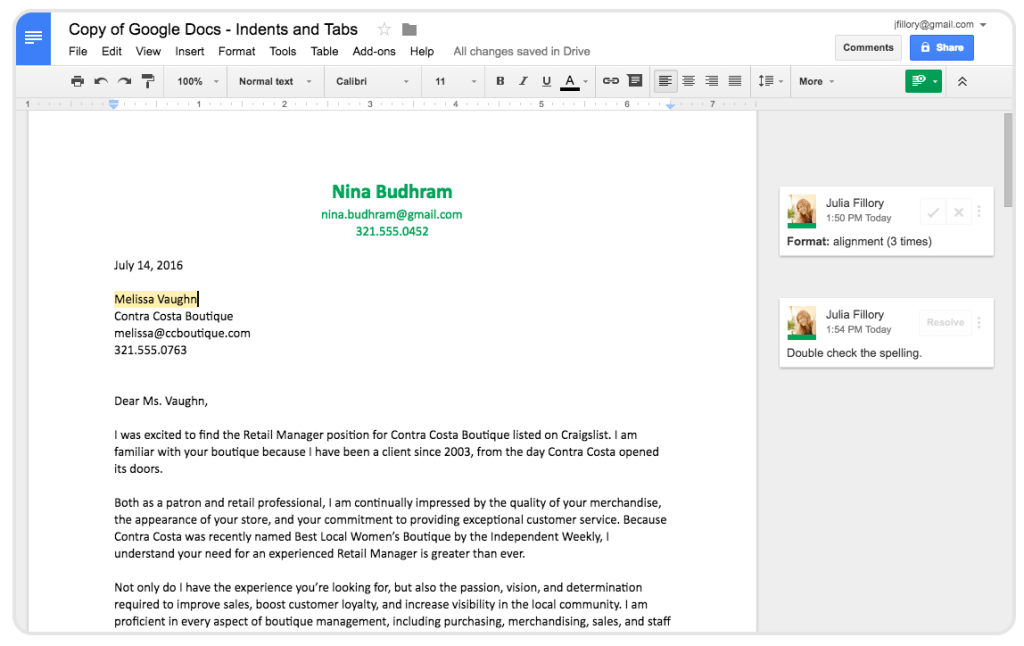Open the Table menu

pos(324,51)
